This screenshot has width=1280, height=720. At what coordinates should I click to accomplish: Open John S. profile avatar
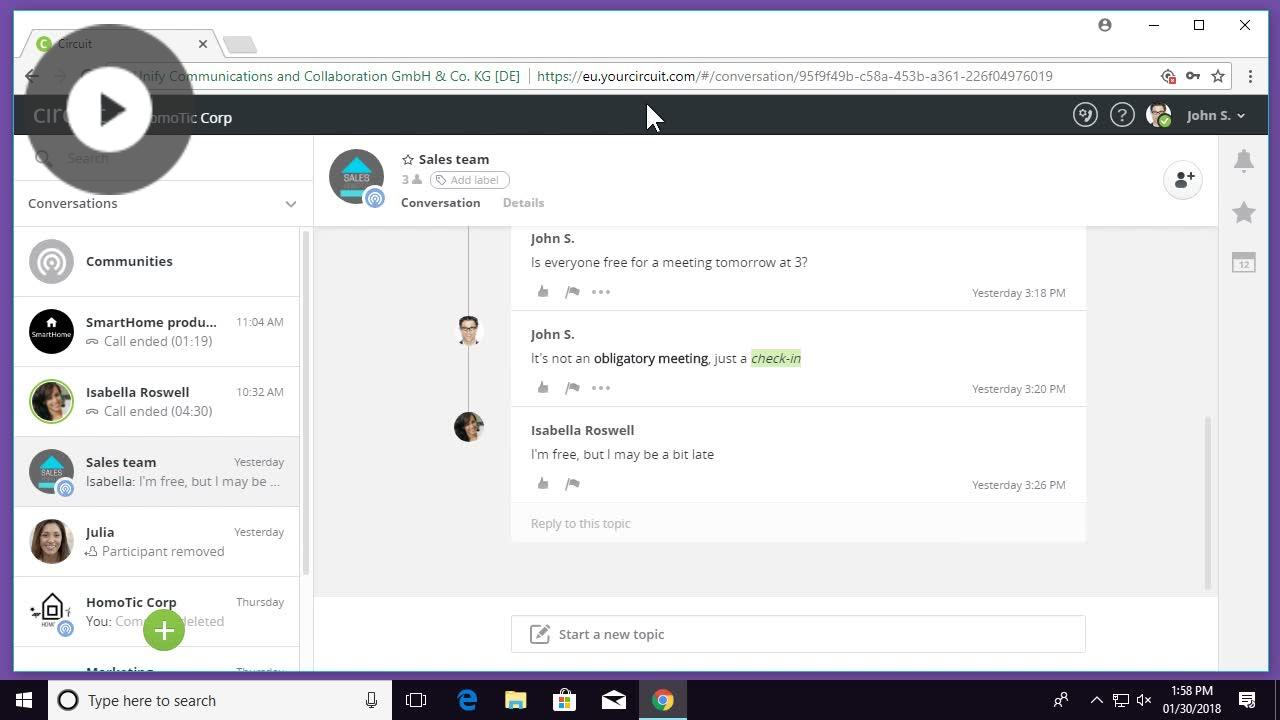click(1158, 115)
